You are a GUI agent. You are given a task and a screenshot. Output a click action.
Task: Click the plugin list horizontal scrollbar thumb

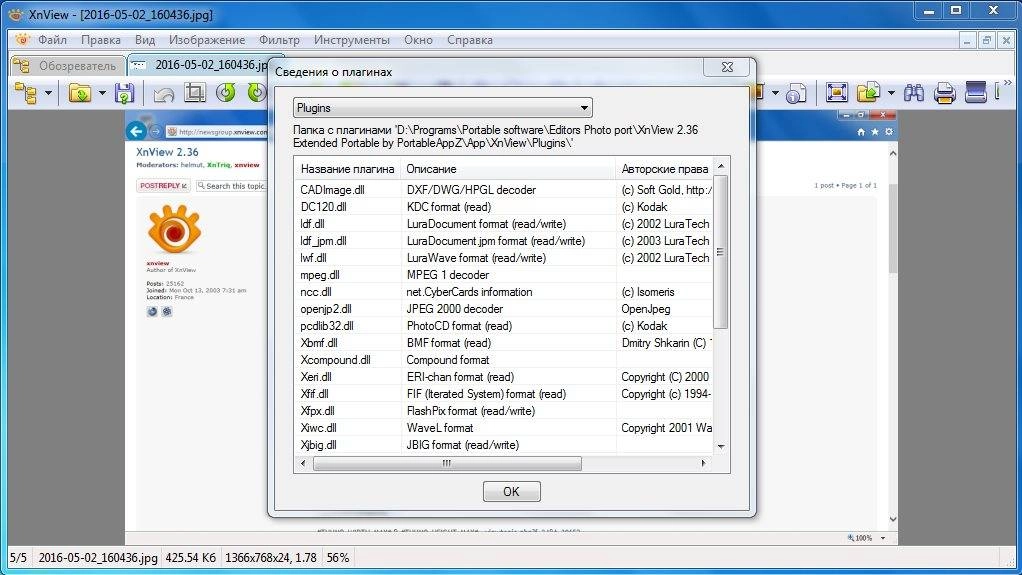(x=447, y=464)
